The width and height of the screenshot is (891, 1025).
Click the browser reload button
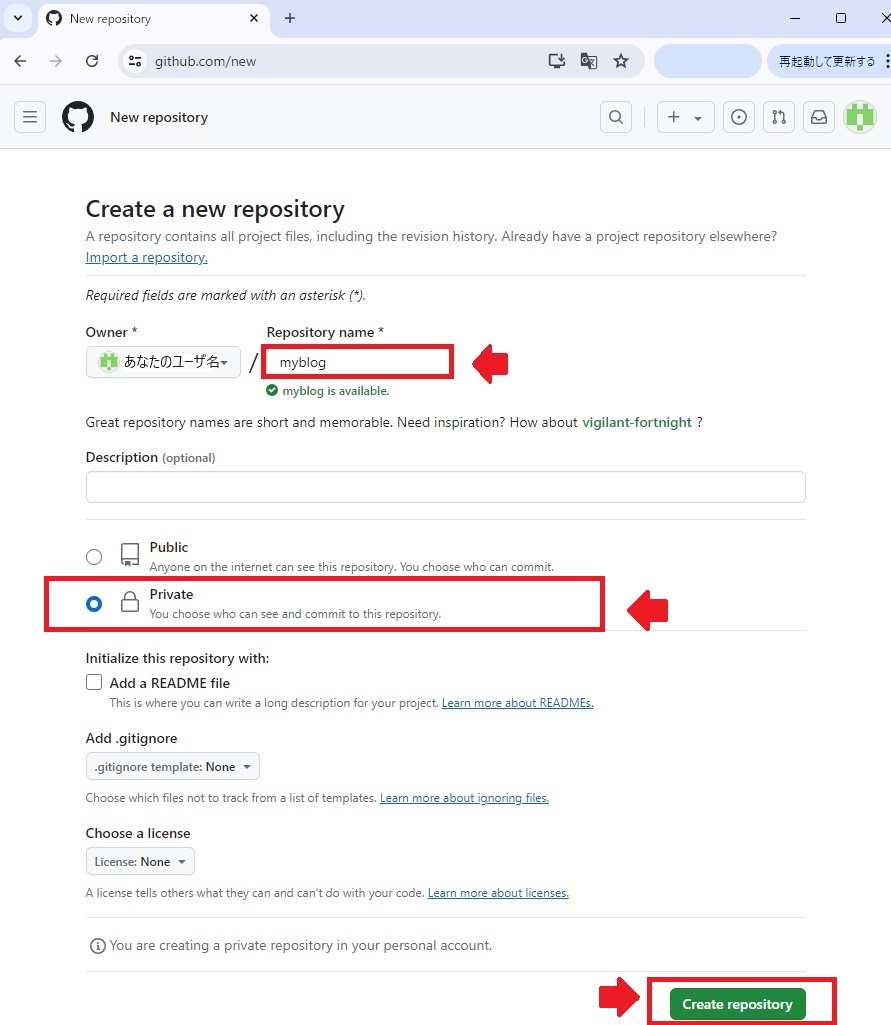(x=92, y=61)
